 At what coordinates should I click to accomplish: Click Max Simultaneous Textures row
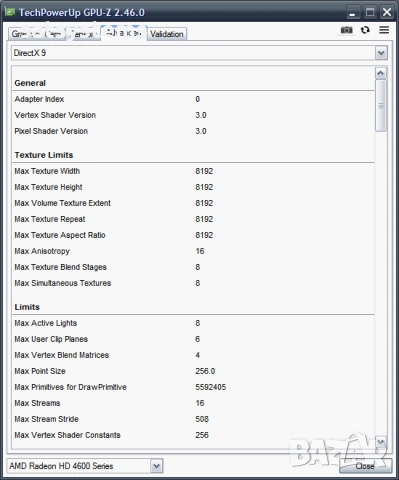193,283
